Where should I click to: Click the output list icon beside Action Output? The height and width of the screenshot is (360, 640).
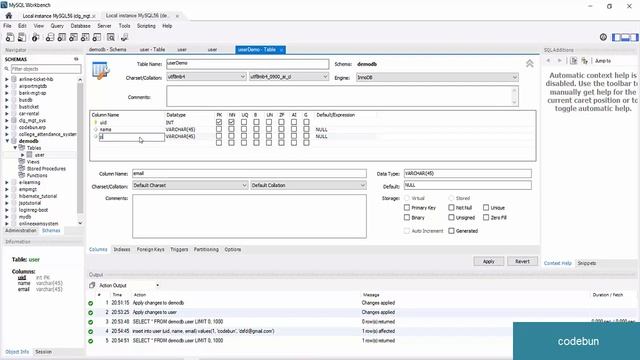coord(92,285)
